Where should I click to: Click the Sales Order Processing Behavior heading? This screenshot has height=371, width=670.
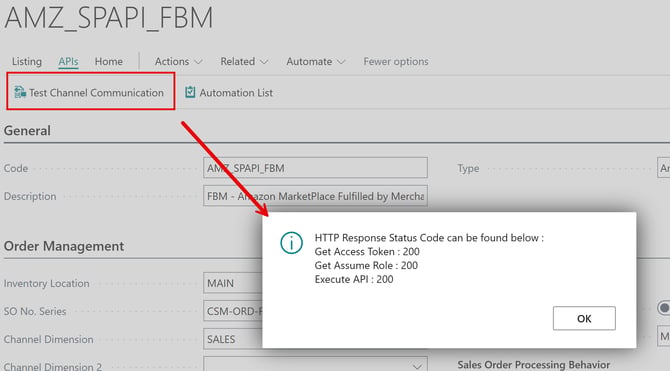(x=534, y=365)
